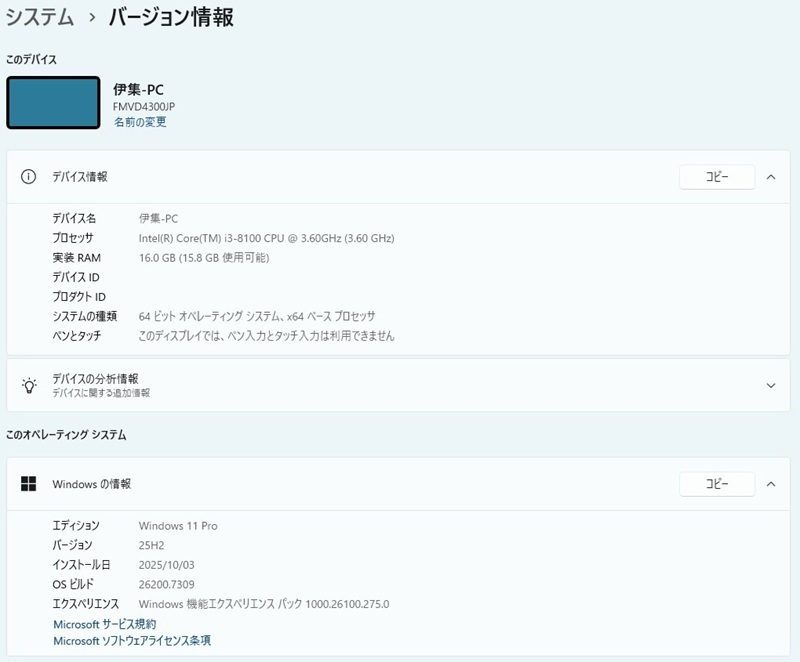Expand the デバイスの分析情報 section chevron

pyautogui.click(x=771, y=385)
